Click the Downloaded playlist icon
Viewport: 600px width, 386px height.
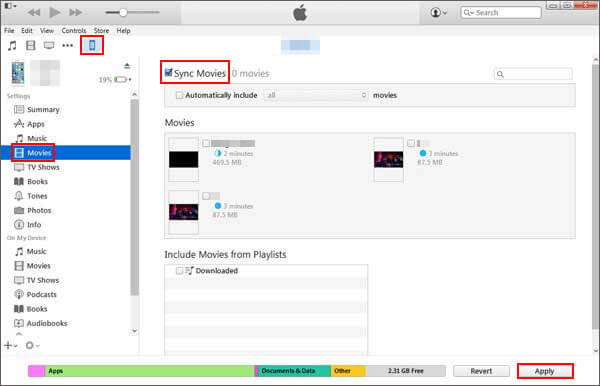pyautogui.click(x=190, y=270)
